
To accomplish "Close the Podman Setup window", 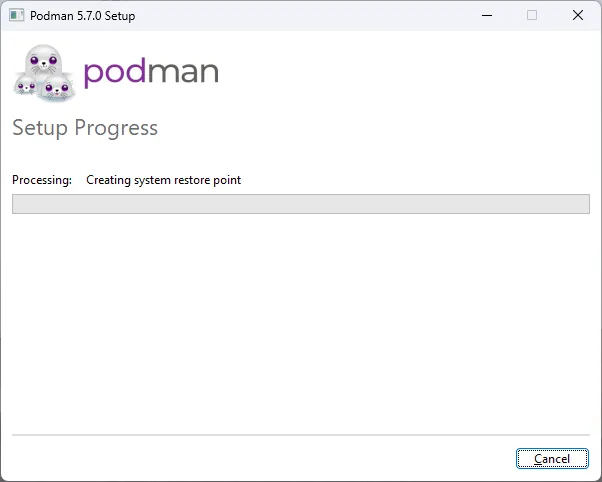I will 578,15.
